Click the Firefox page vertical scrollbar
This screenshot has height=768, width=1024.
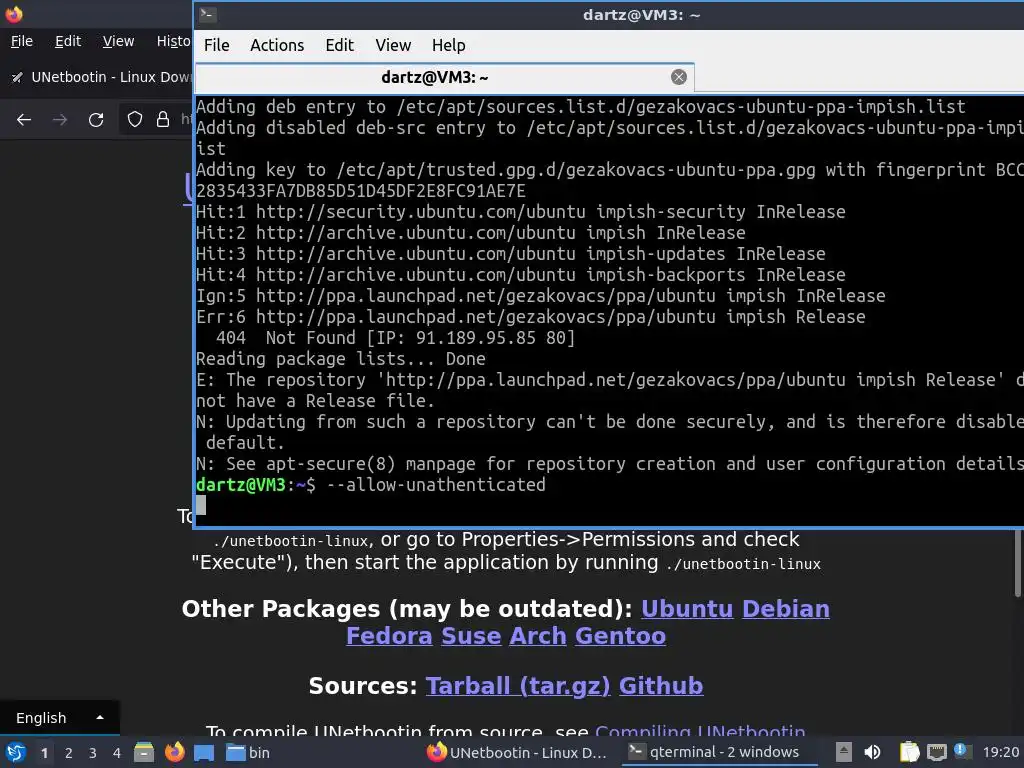(x=1017, y=562)
